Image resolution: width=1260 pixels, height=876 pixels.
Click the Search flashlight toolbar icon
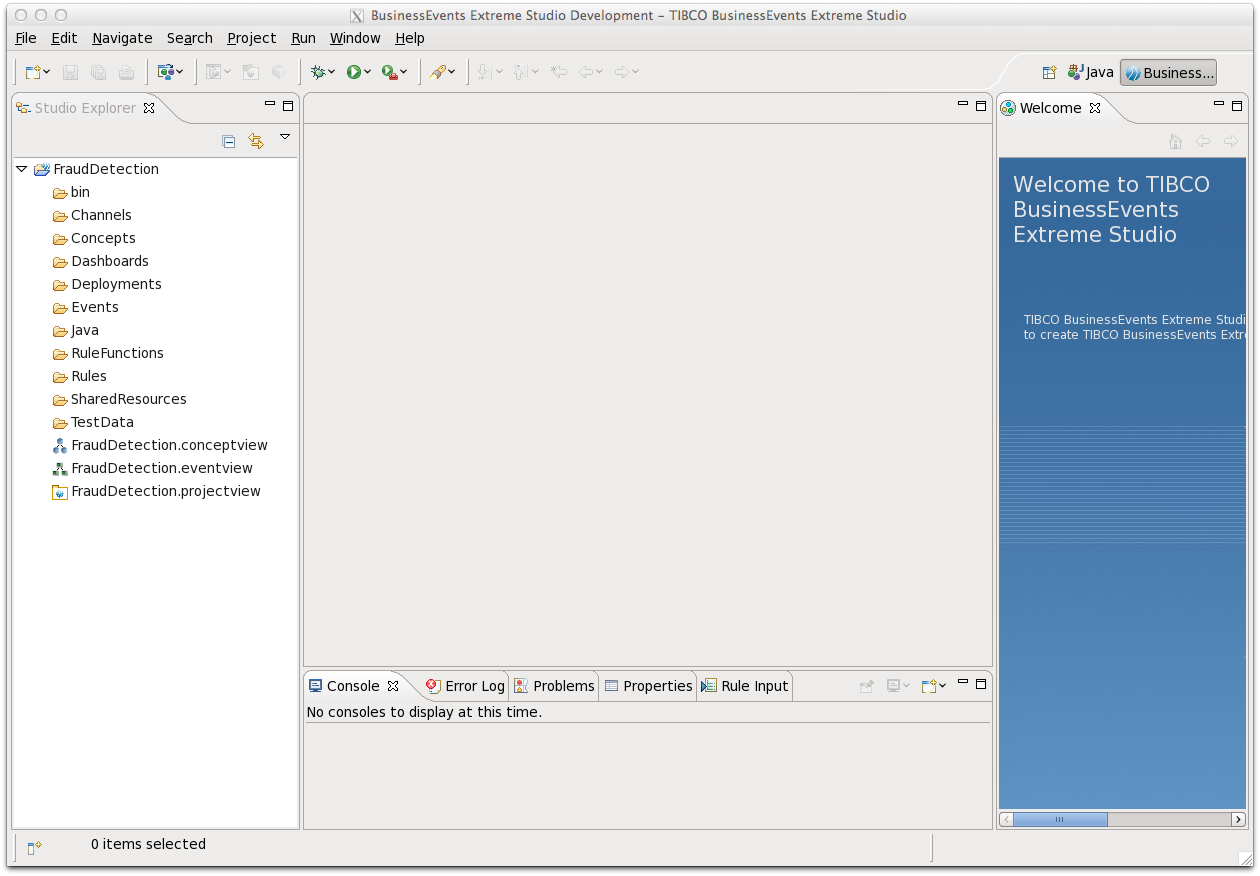coord(437,72)
